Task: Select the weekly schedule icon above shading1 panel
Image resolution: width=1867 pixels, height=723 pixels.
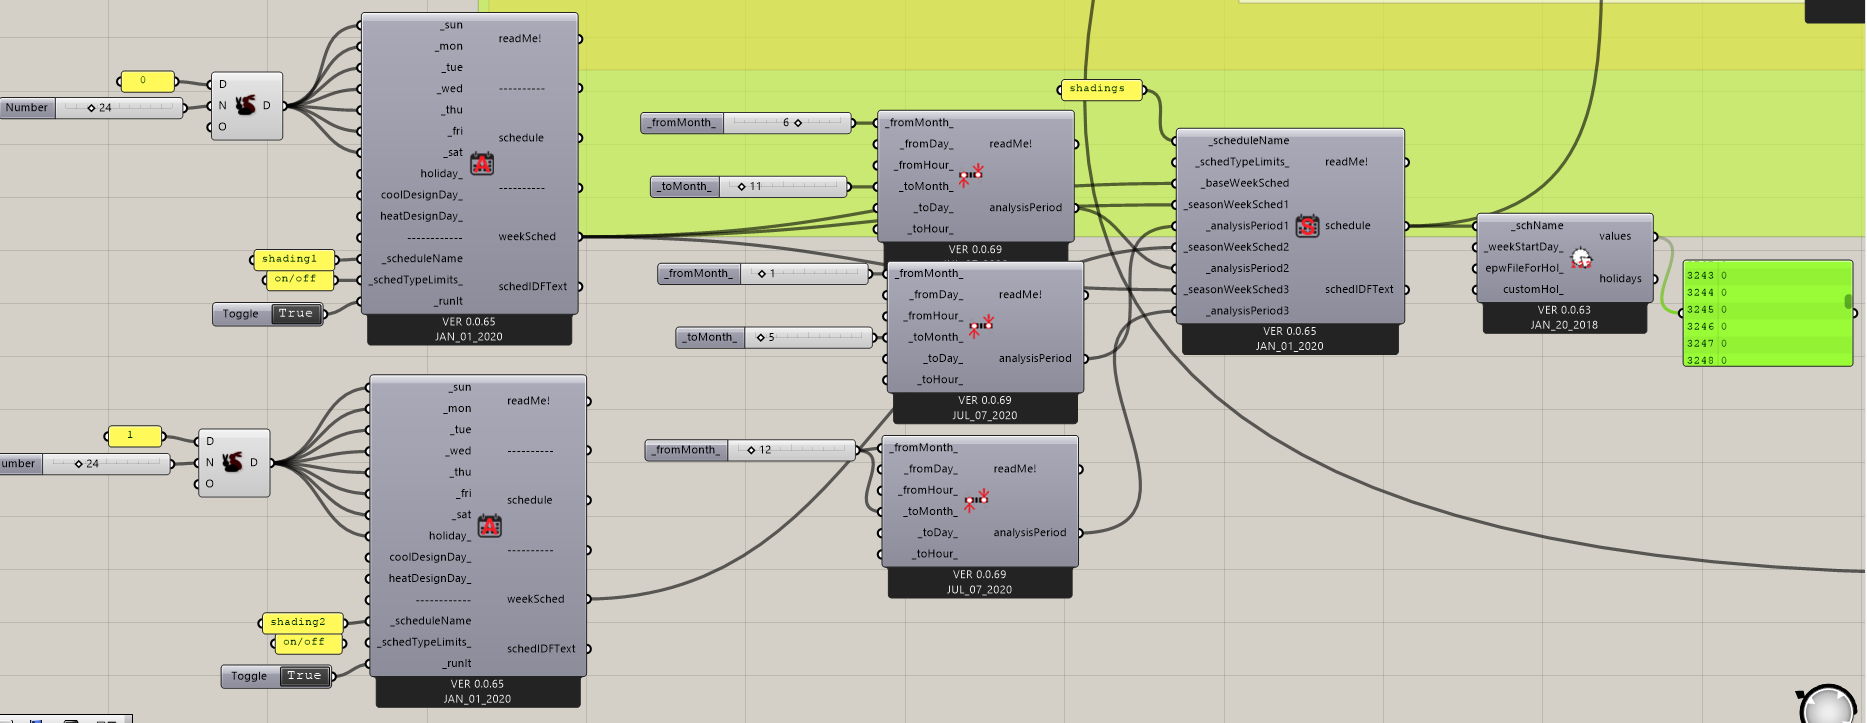Action: (482, 163)
